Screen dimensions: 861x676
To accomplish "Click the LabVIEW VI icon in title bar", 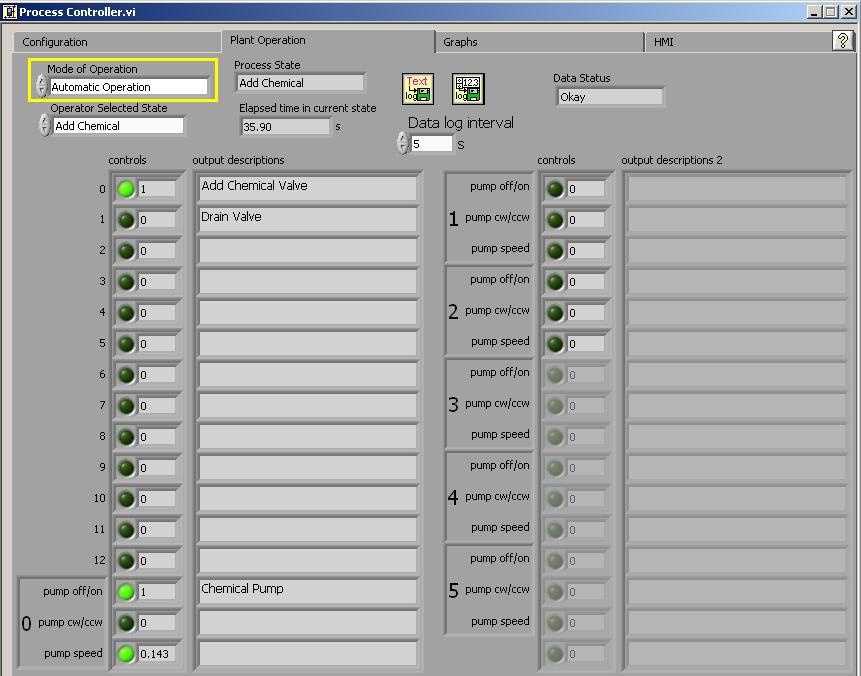I will coord(9,12).
